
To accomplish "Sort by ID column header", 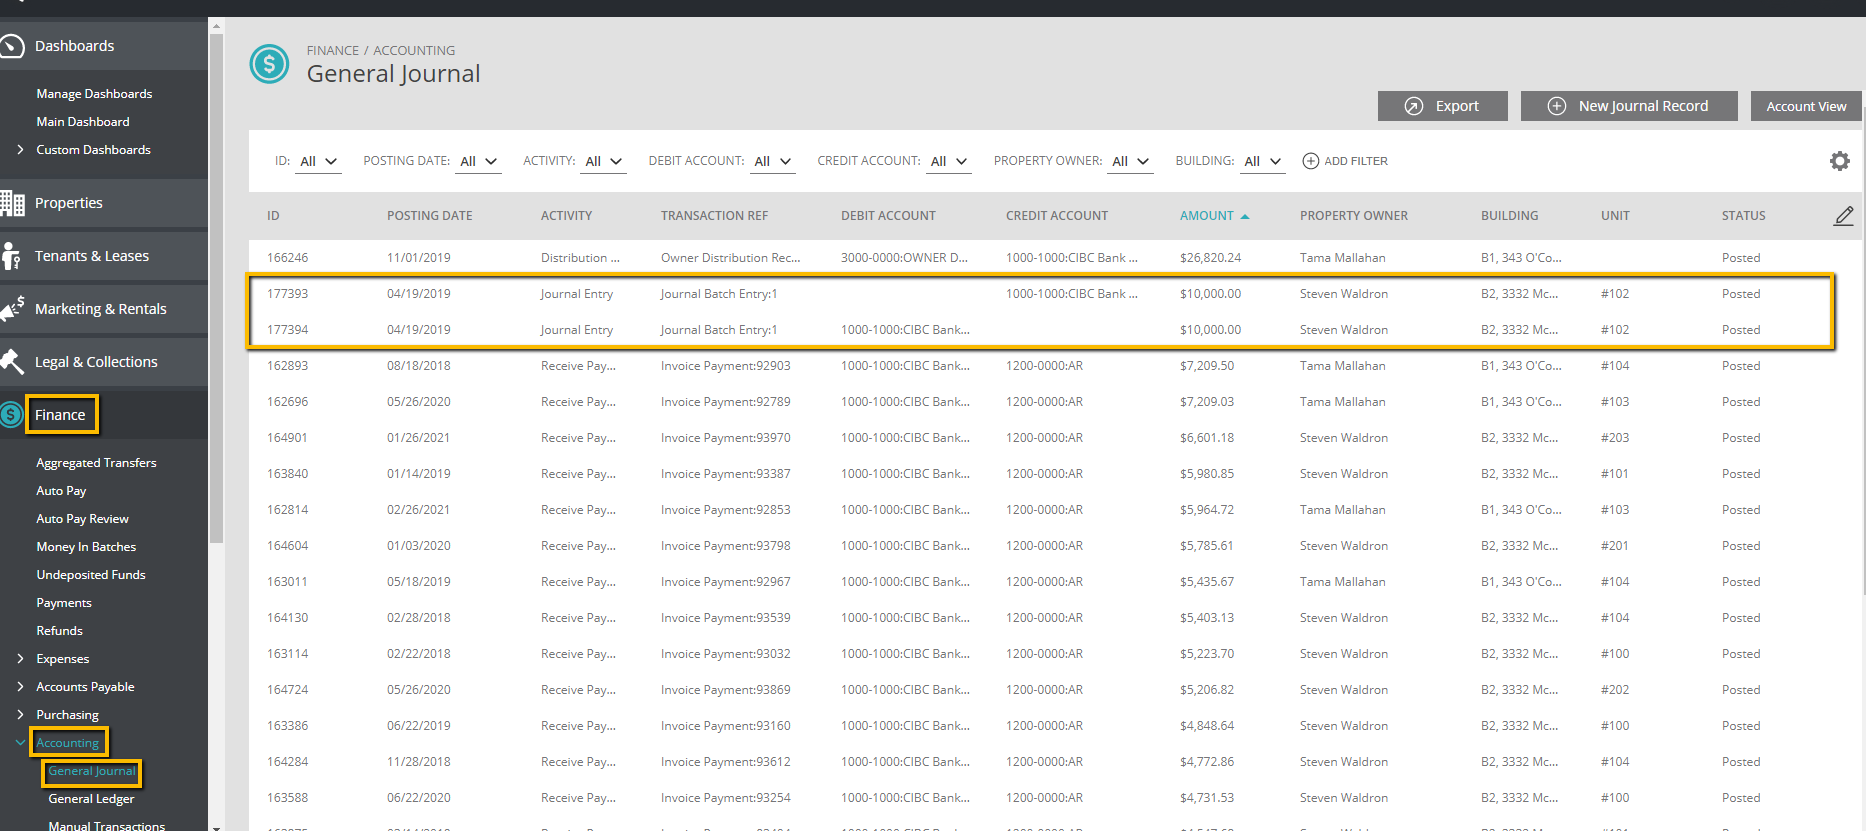I will point(273,216).
